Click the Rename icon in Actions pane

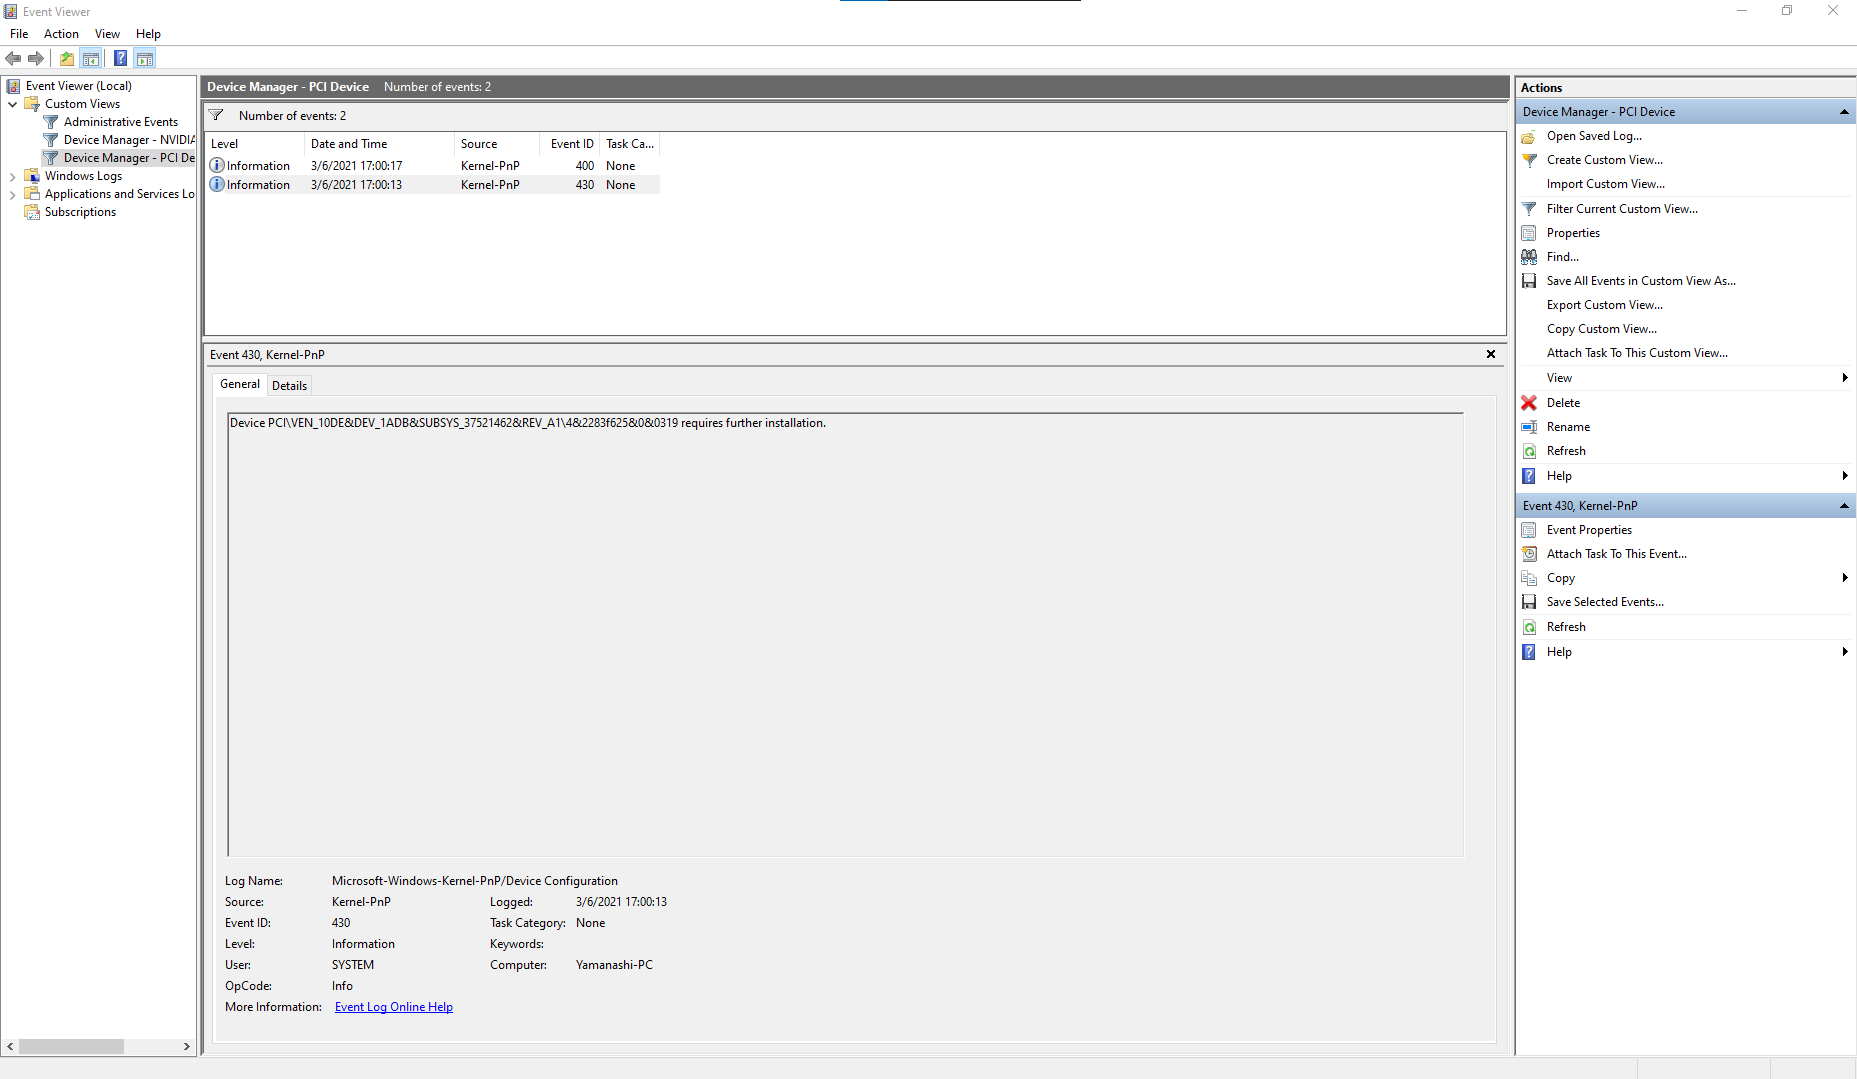(1529, 427)
